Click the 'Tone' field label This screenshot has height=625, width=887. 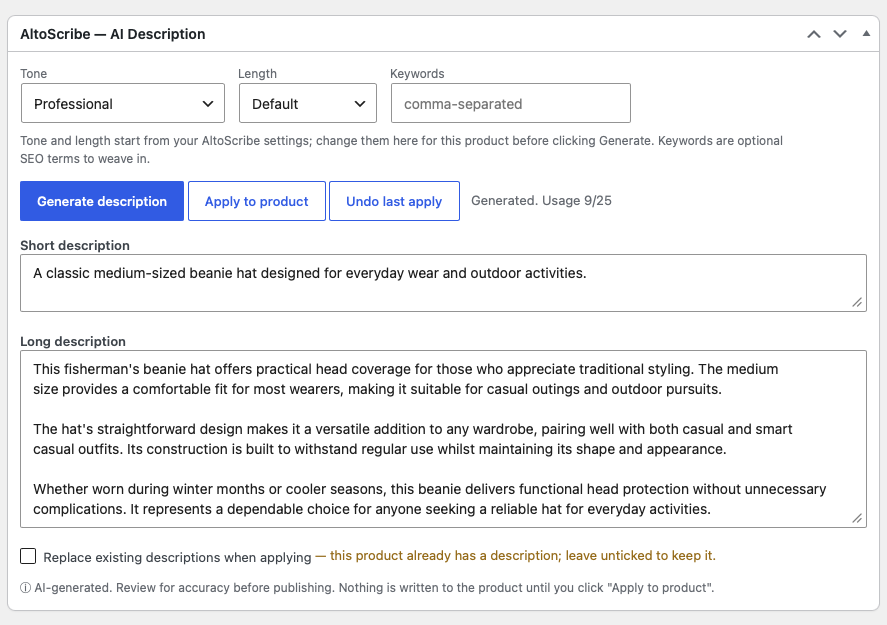pyautogui.click(x=33, y=74)
